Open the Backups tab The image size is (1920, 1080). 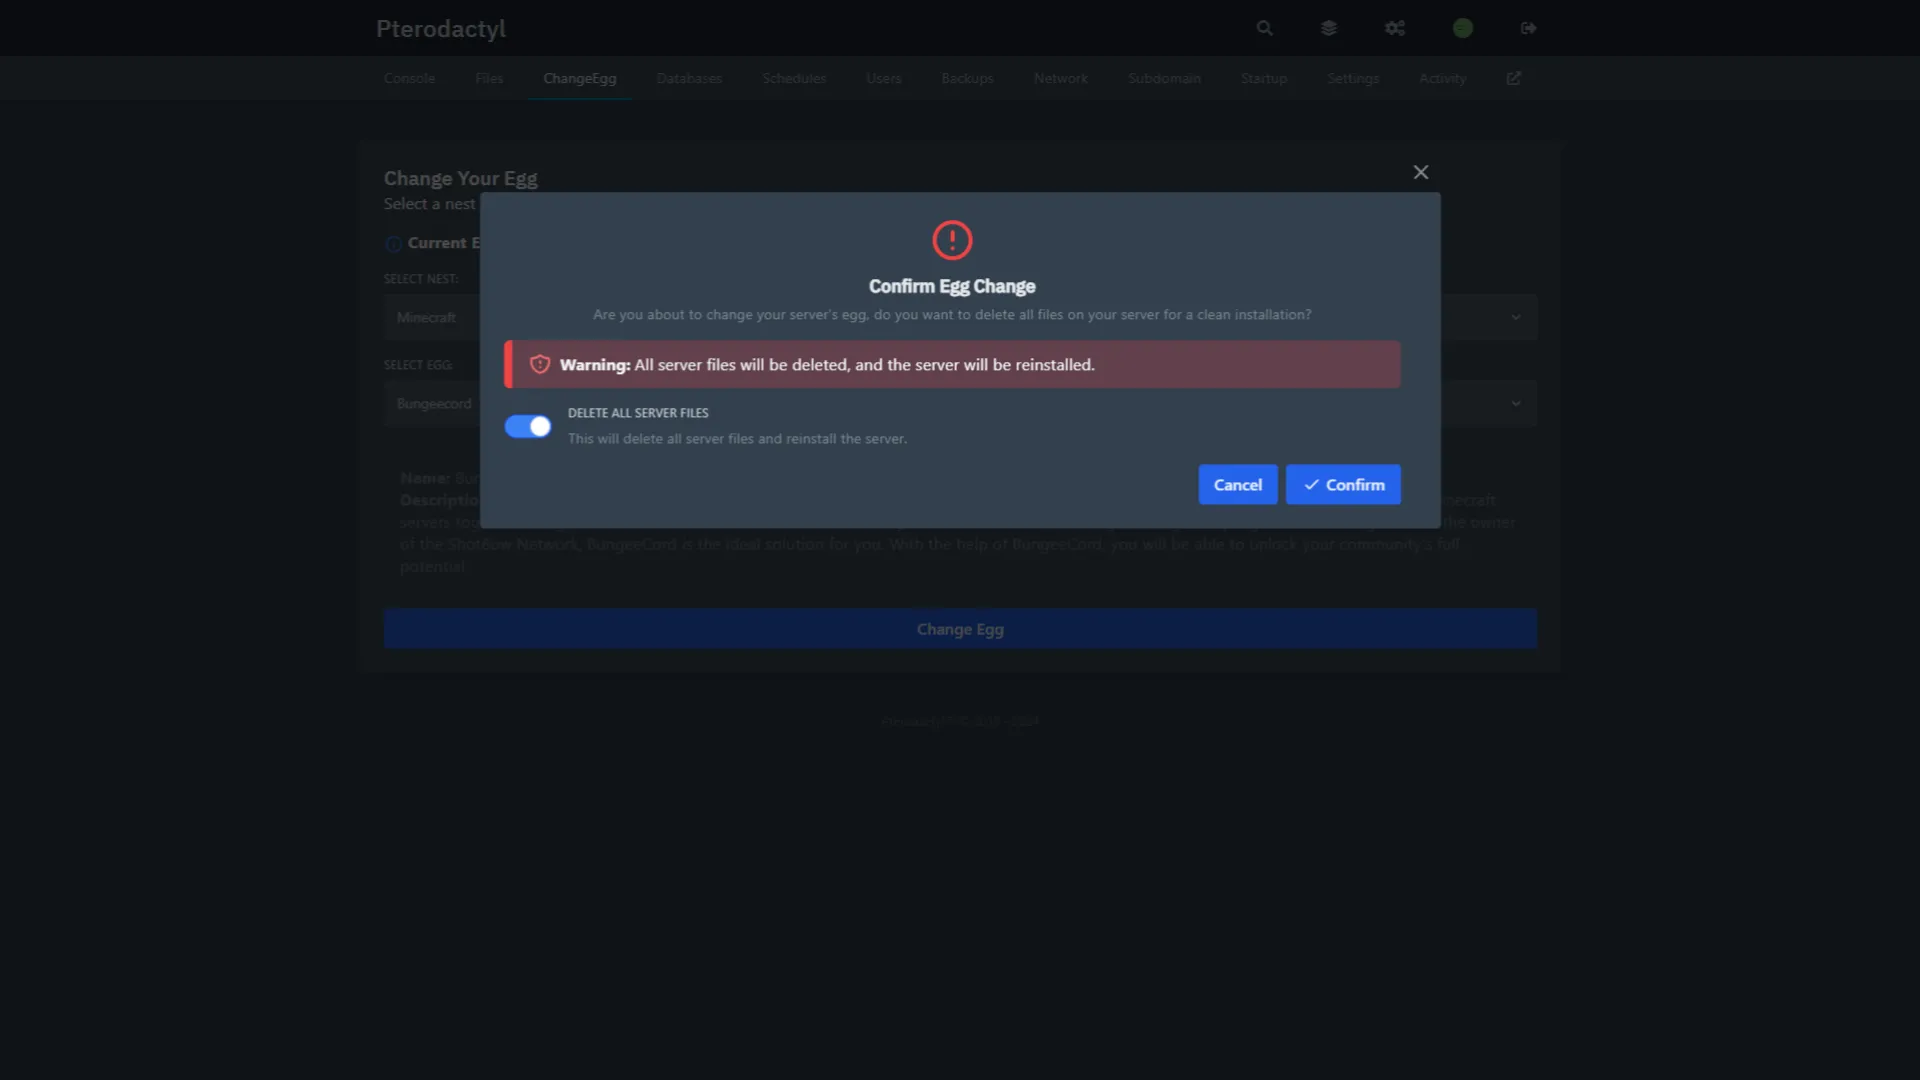[966, 78]
